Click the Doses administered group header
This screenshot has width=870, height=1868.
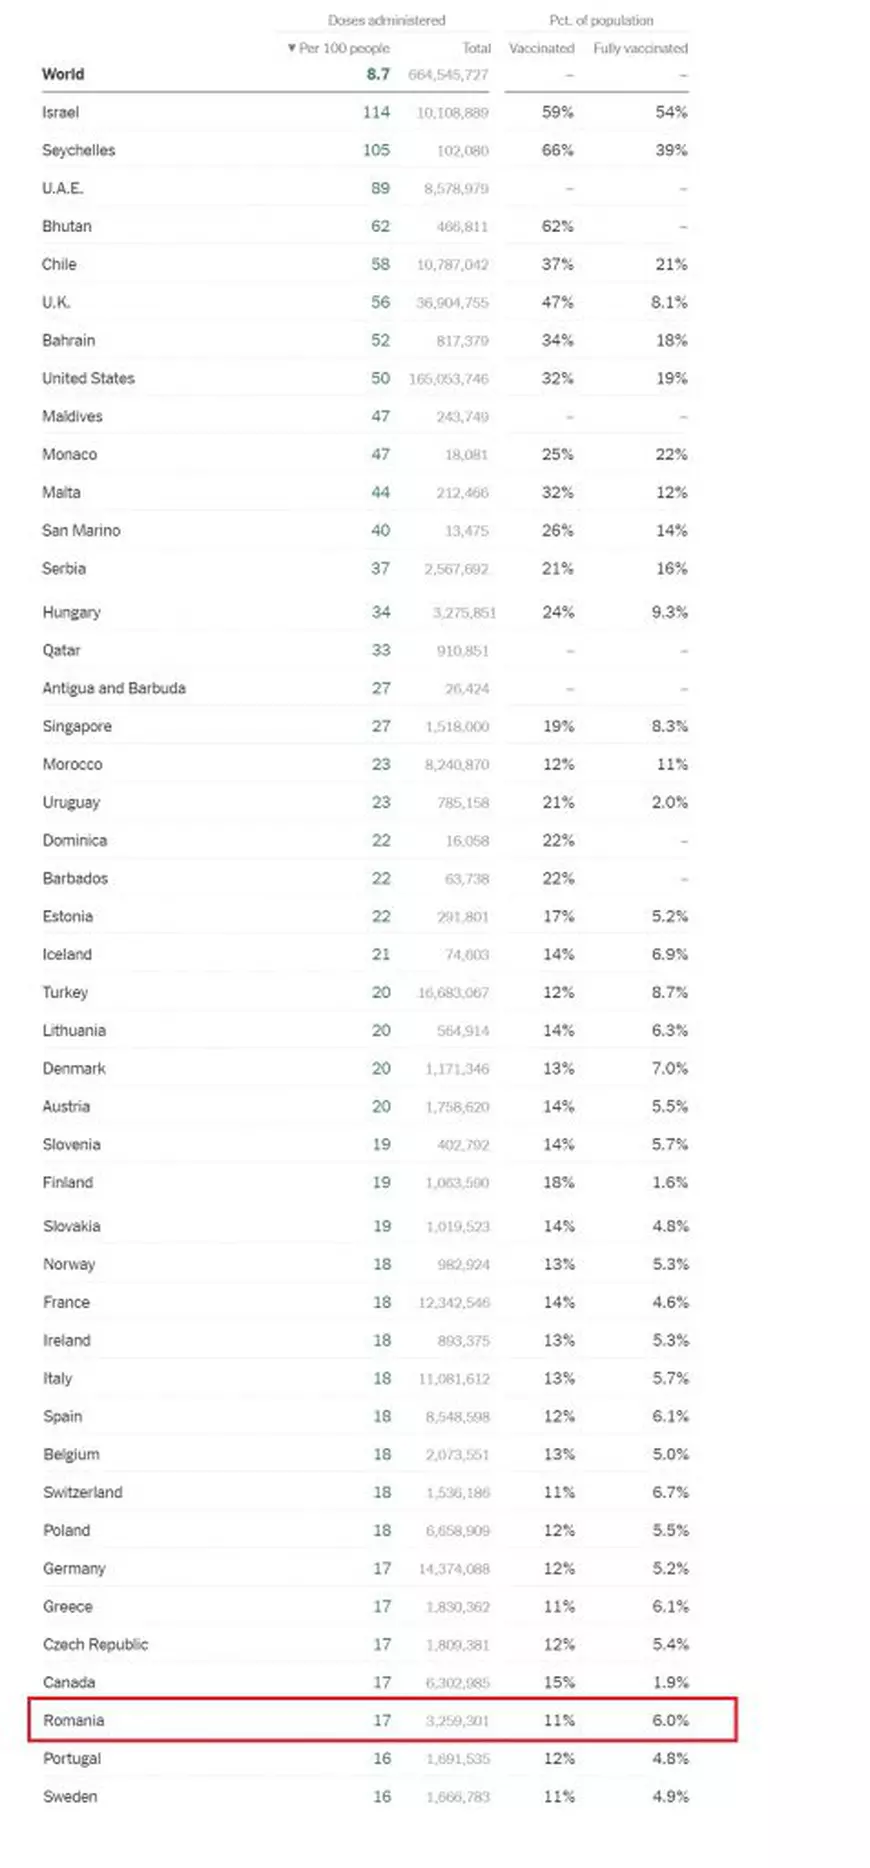(x=386, y=20)
